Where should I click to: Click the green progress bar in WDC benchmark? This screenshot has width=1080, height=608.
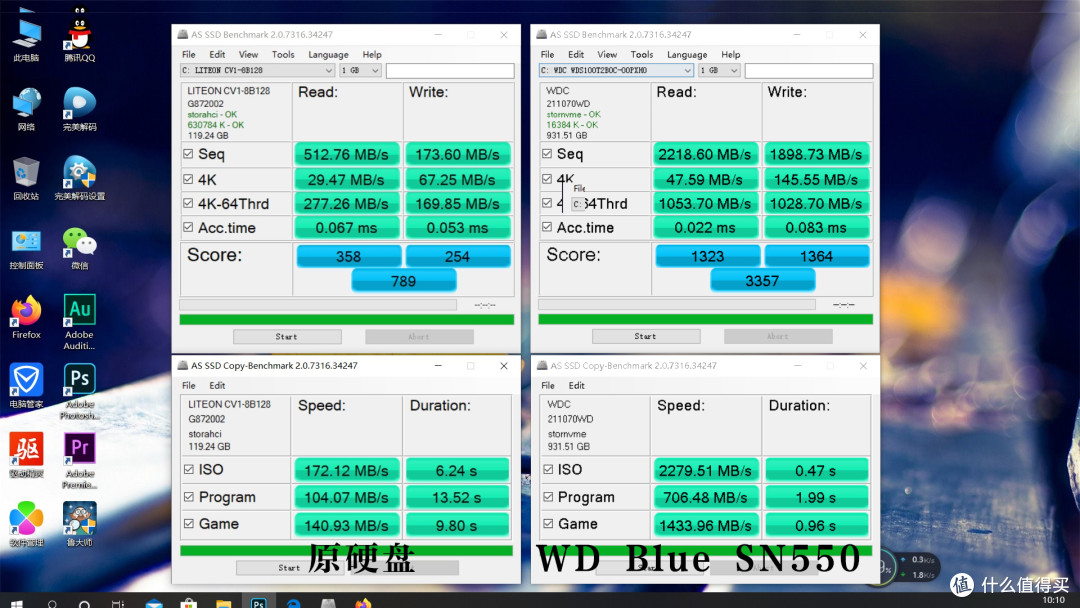705,319
